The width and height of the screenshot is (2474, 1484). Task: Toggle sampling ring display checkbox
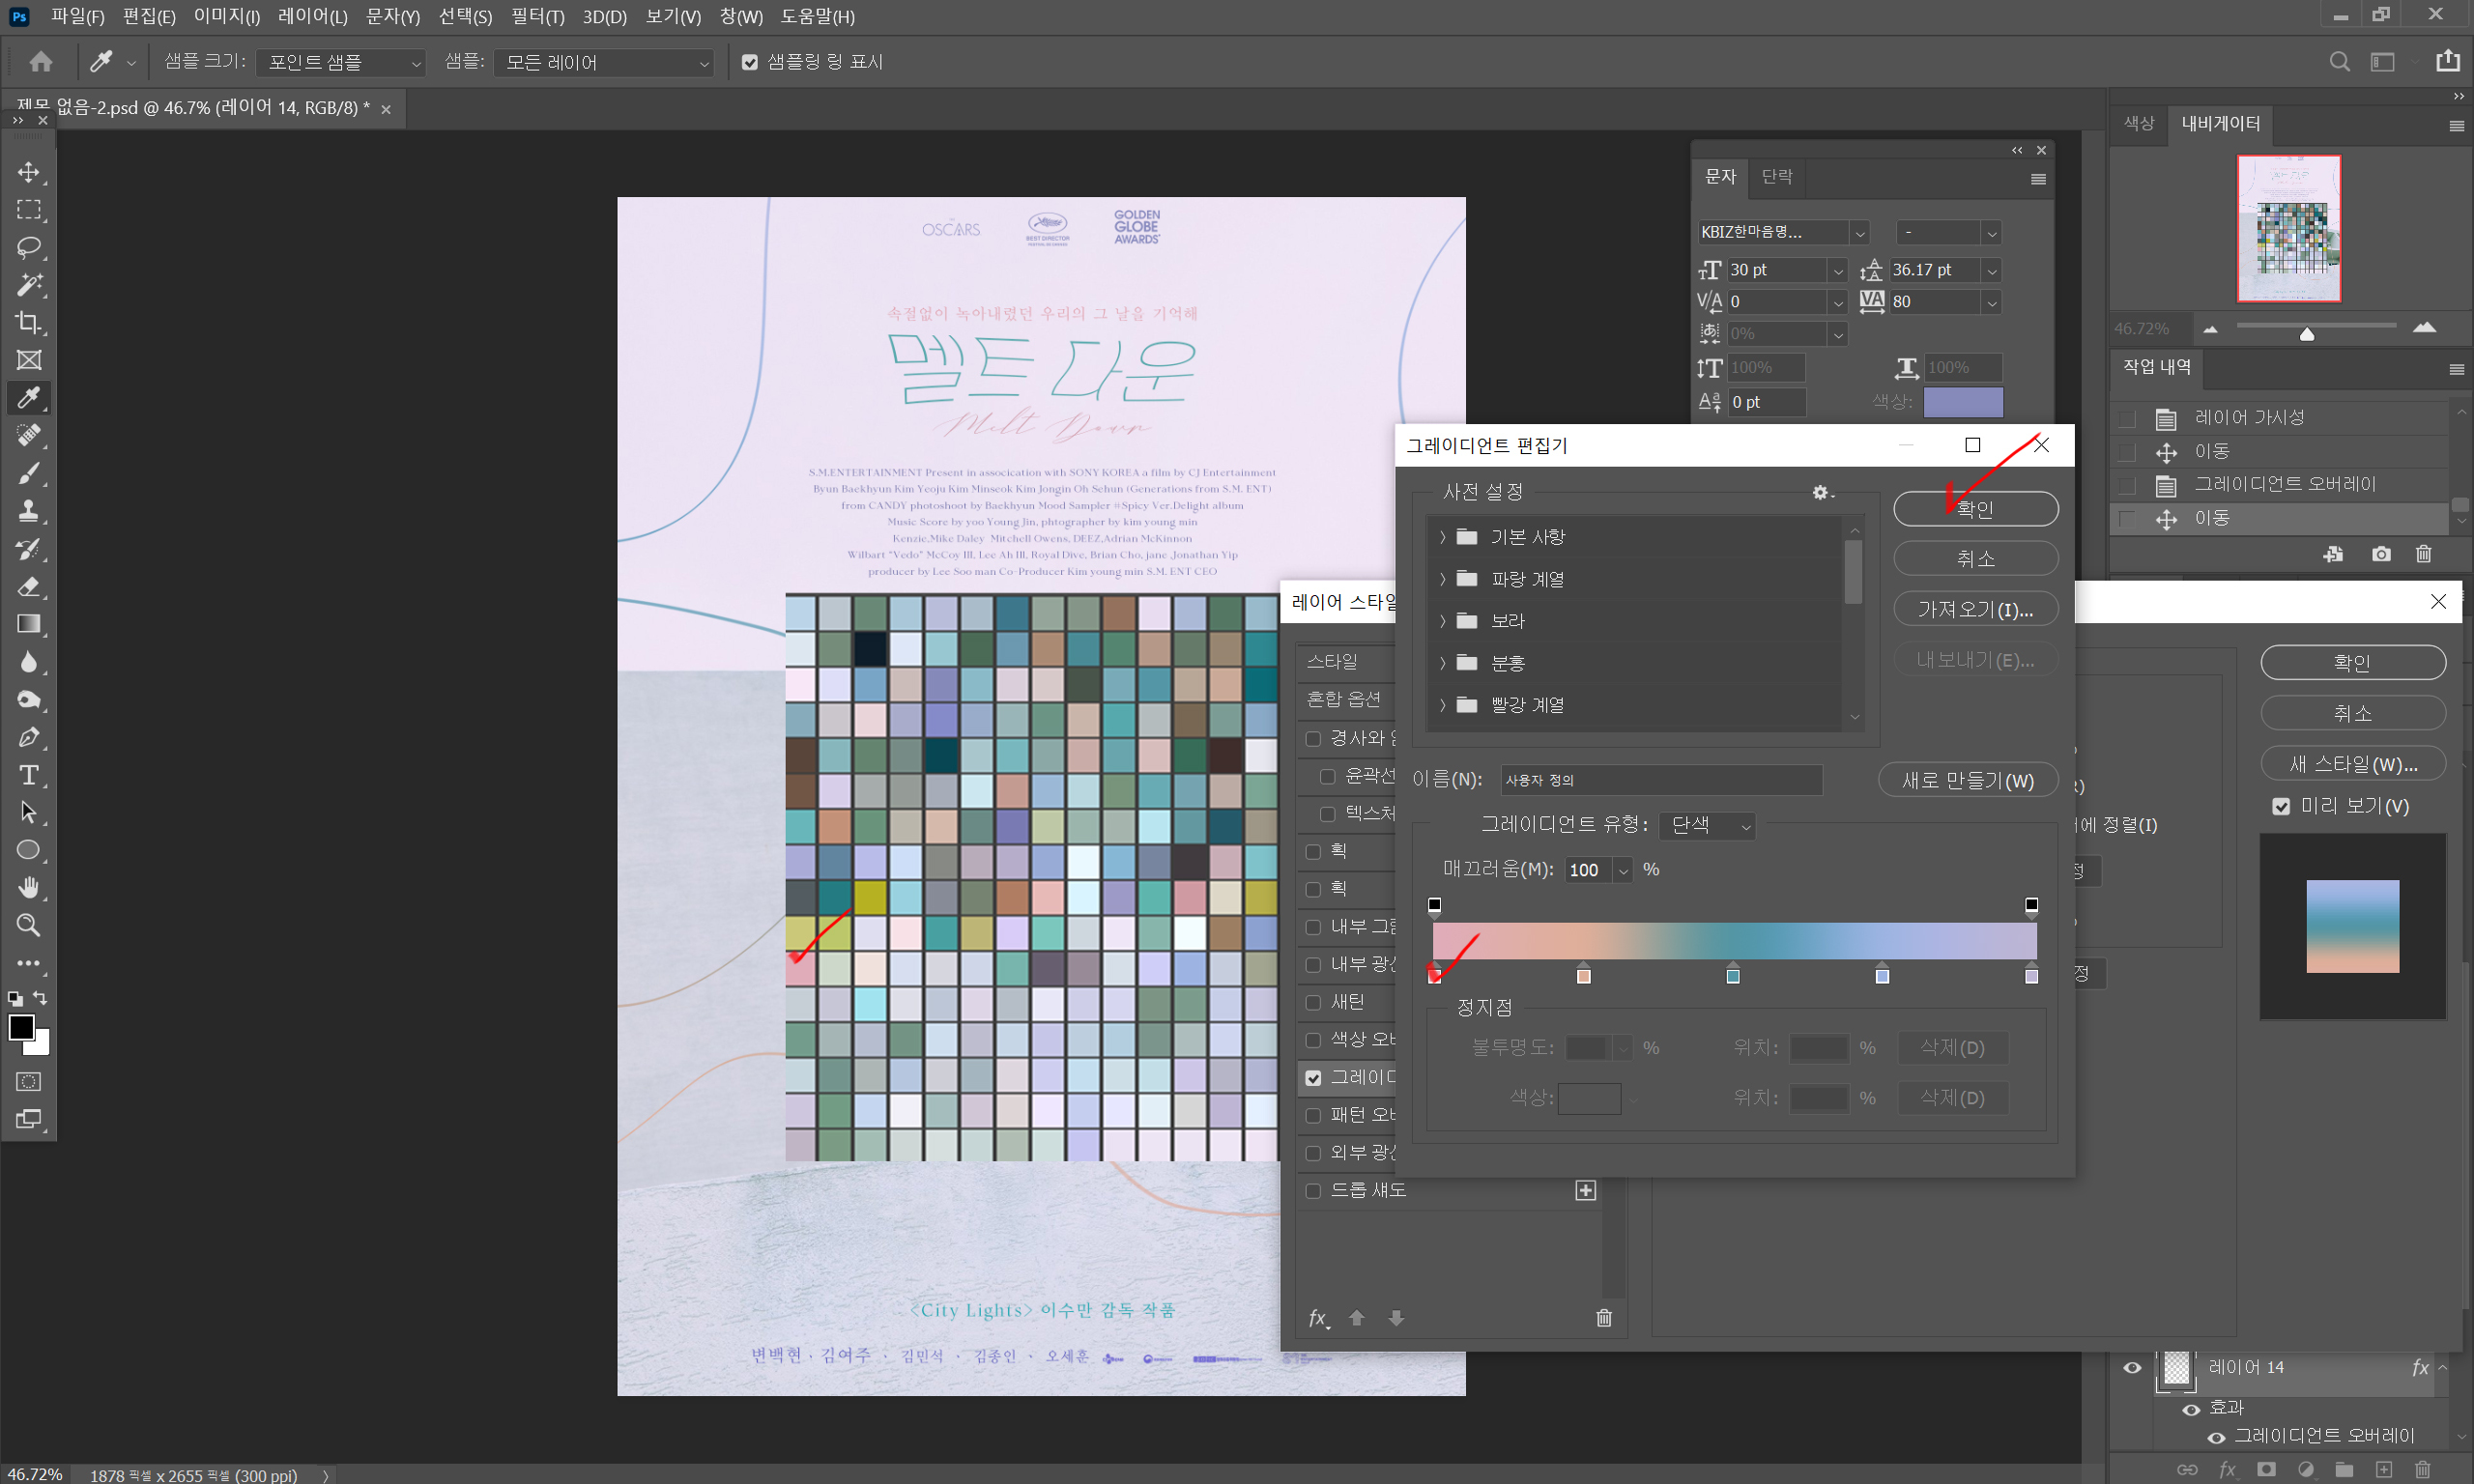[749, 62]
